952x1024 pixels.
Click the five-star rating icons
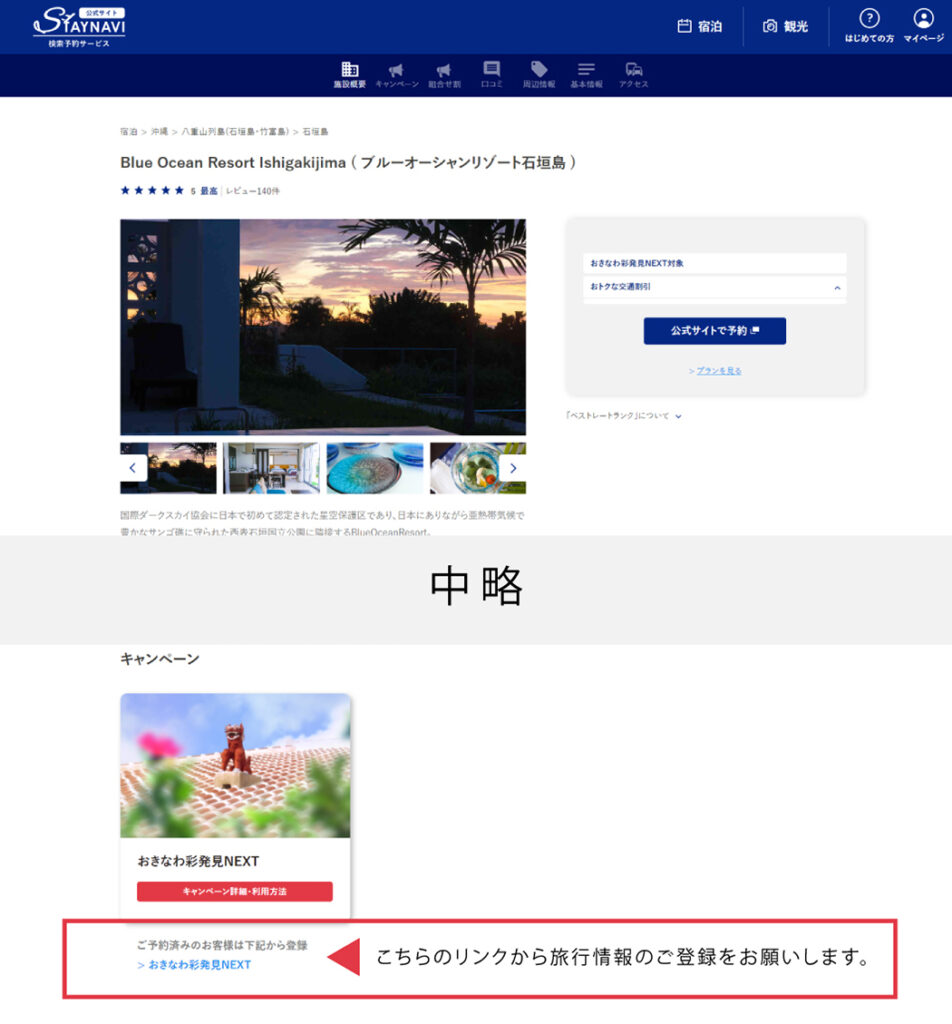tap(152, 191)
